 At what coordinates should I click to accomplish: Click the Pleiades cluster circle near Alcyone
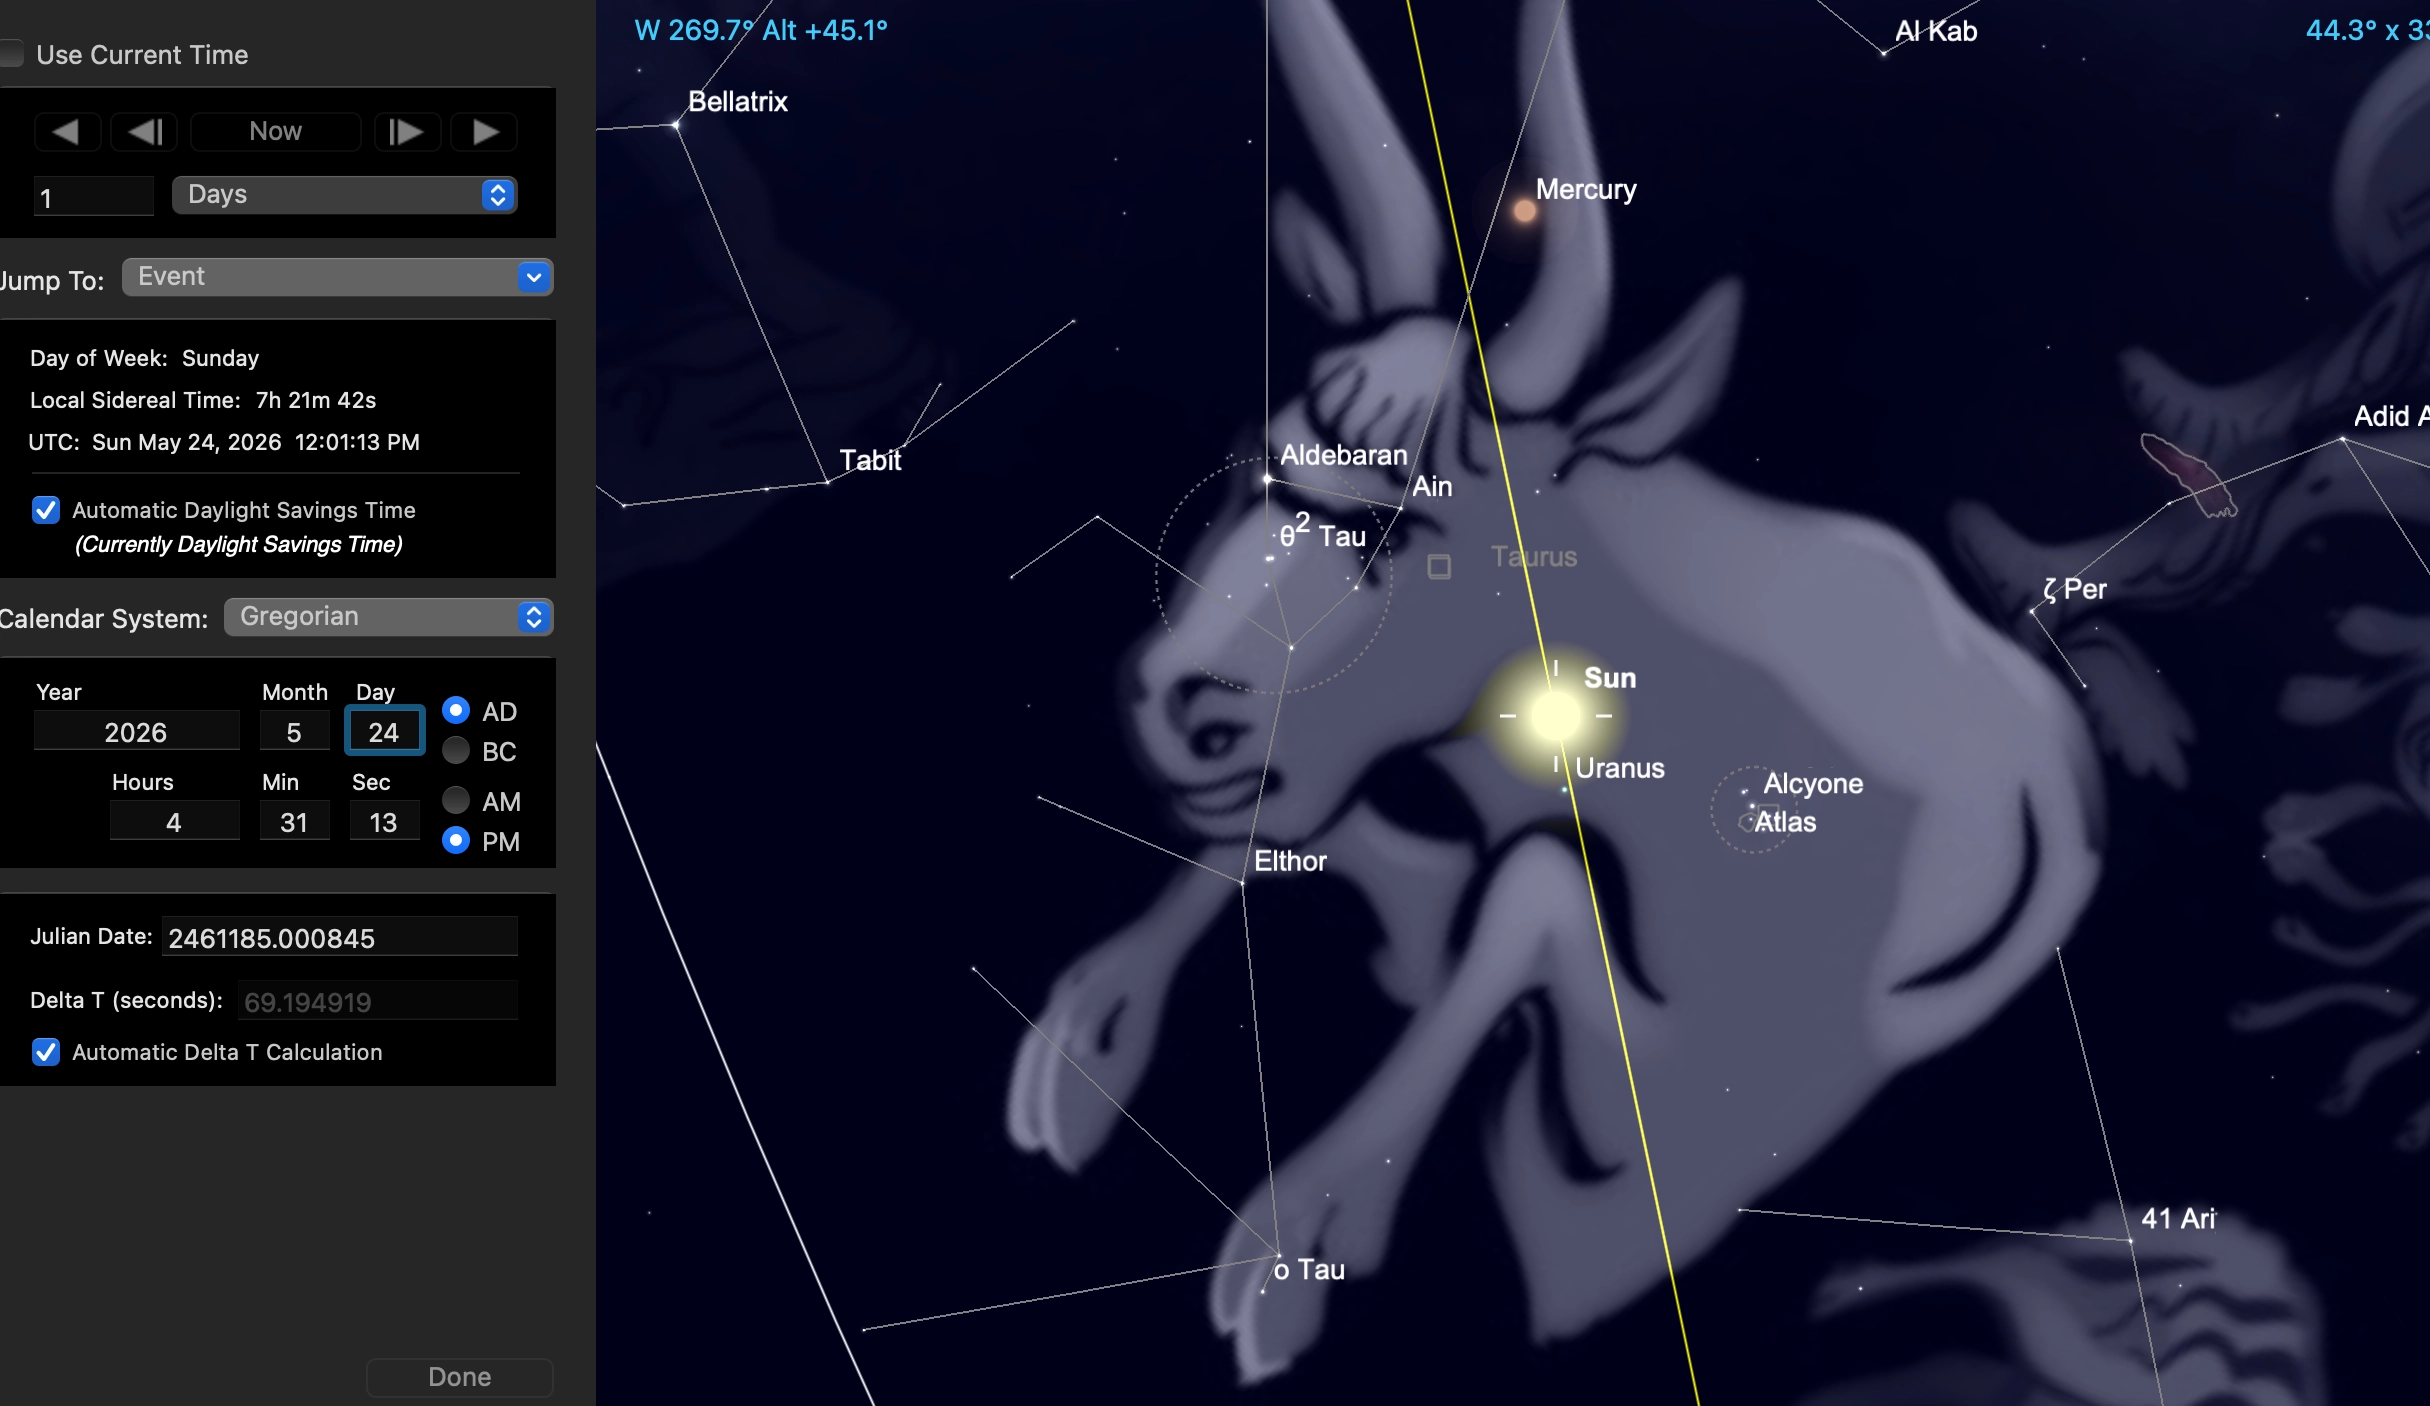tap(1753, 809)
